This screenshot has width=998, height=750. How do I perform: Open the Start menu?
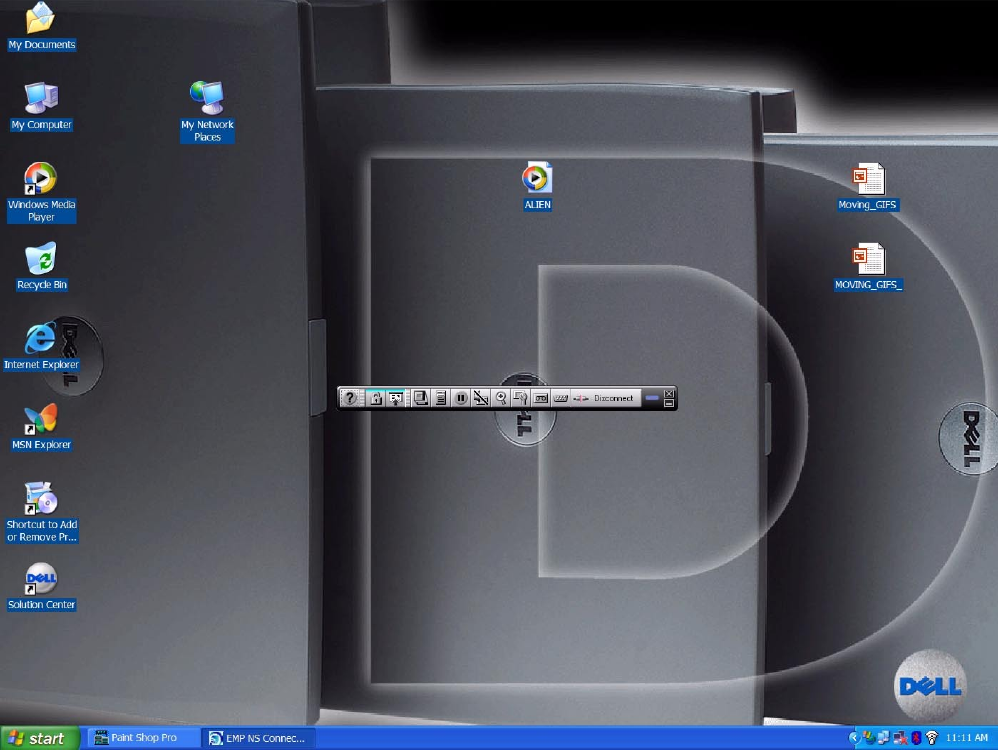tap(40, 739)
